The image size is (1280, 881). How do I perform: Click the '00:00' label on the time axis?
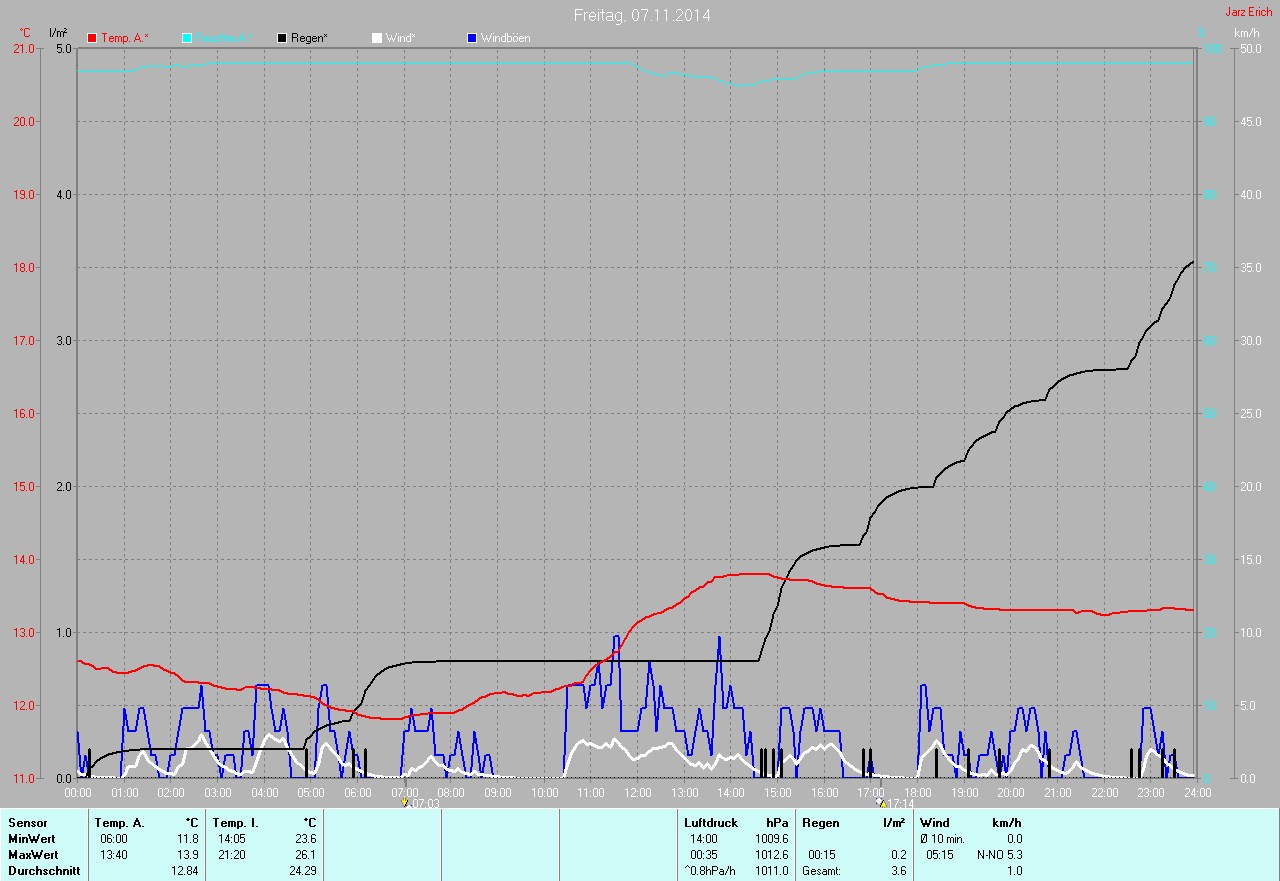[78, 792]
